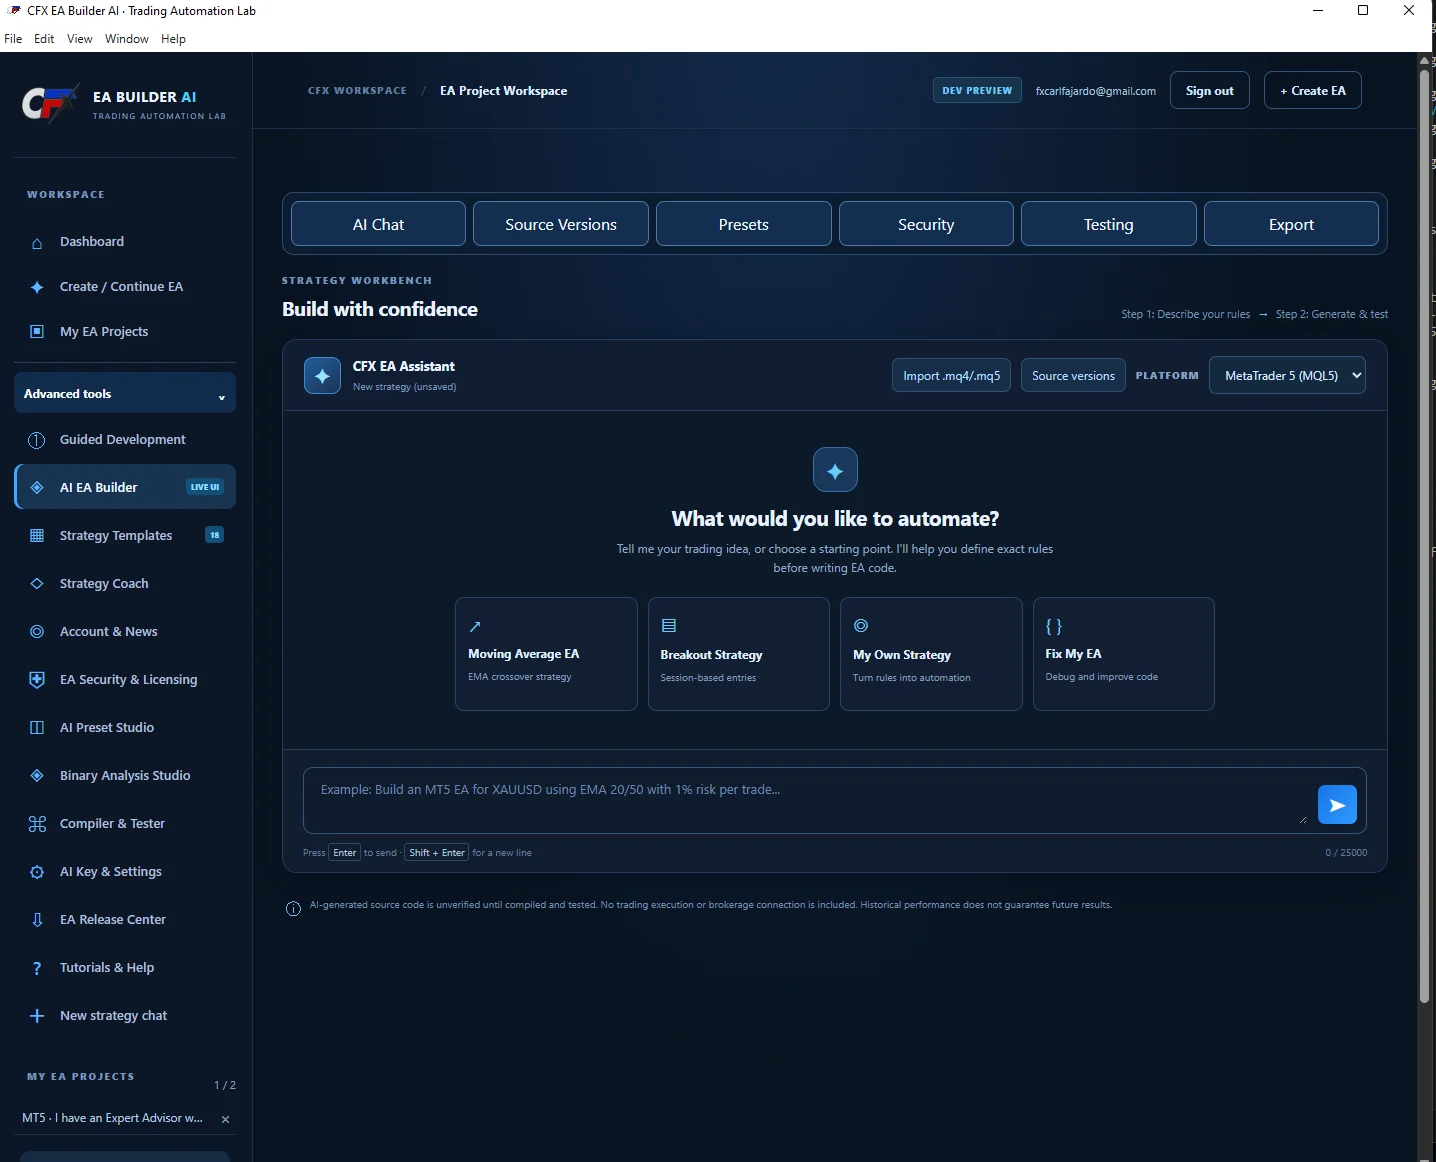Click the My EA Projects square icon
1436x1162 pixels.
[37, 331]
